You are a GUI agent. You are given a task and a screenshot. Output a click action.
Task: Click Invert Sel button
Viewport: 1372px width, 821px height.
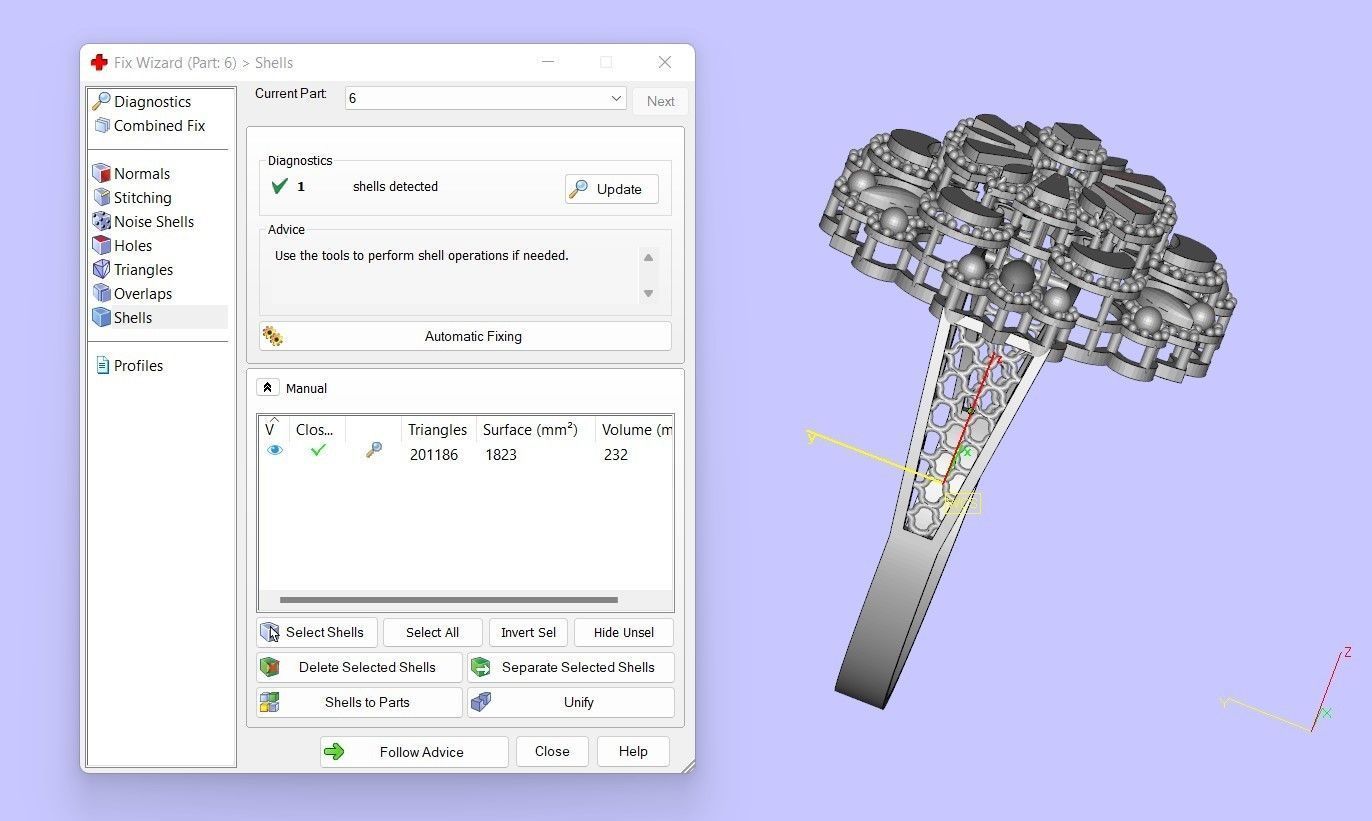click(529, 632)
